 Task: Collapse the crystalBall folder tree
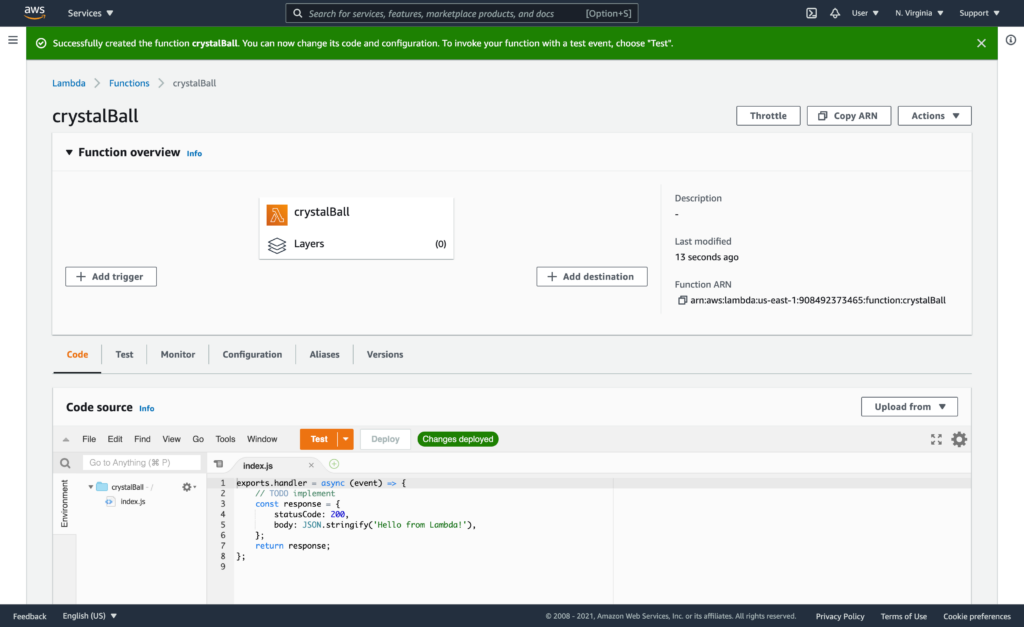click(91, 487)
